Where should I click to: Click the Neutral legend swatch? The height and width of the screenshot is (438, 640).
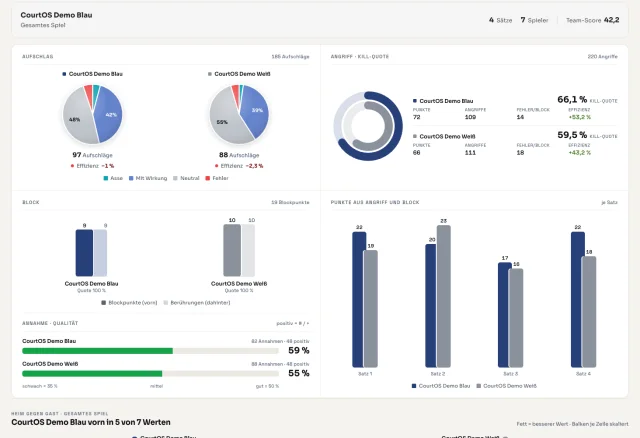click(x=176, y=178)
